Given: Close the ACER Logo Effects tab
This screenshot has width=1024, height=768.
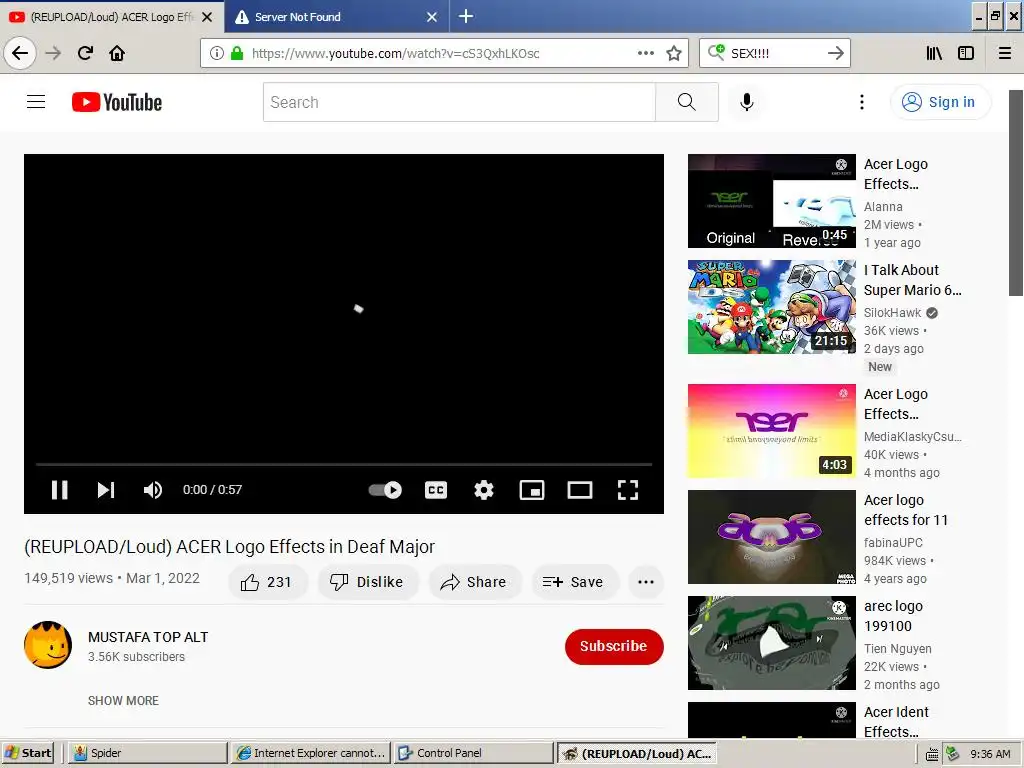Looking at the screenshot, I should coord(207,17).
